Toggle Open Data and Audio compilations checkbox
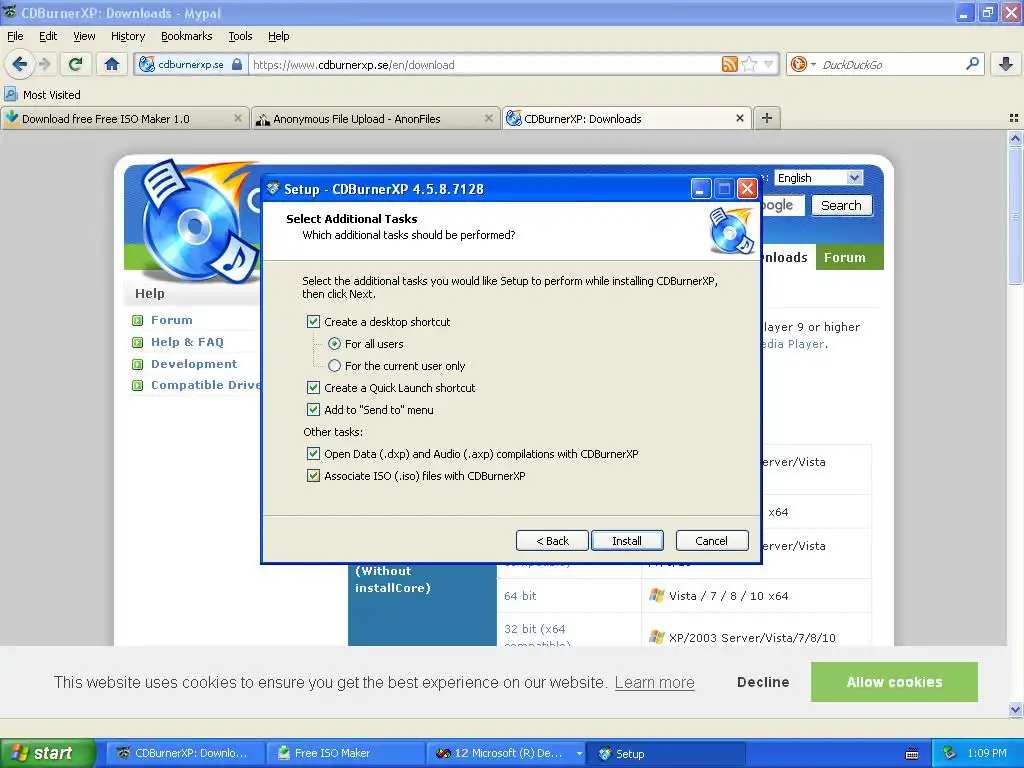 313,454
